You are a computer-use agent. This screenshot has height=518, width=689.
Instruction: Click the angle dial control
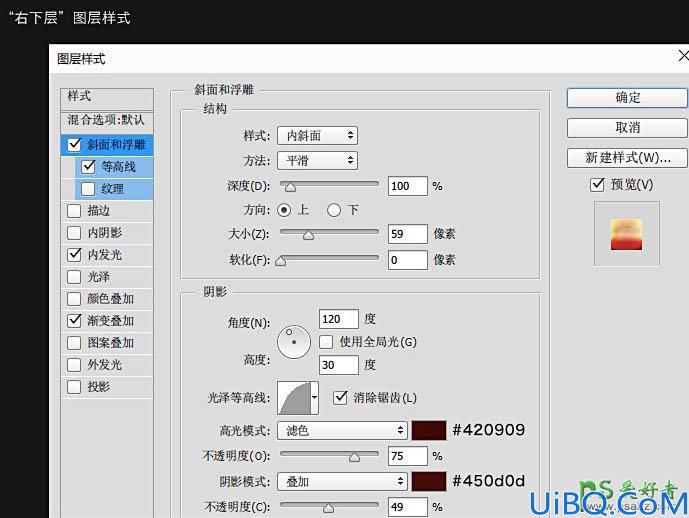[294, 342]
